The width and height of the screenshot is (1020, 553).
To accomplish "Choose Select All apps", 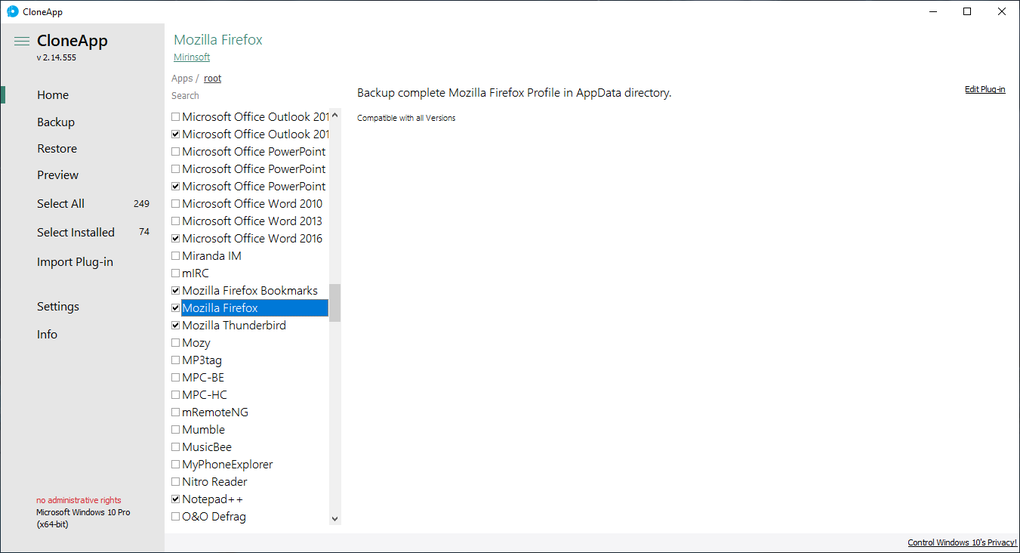I will tap(60, 204).
